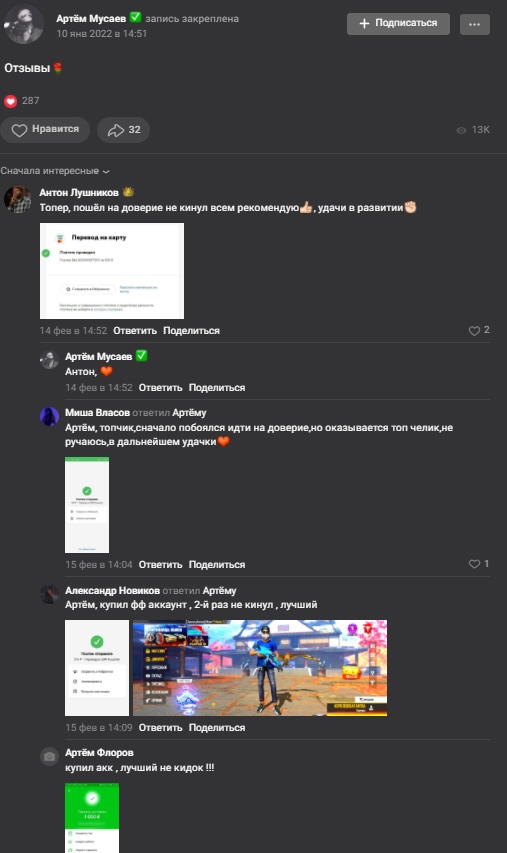
Task: Open Артём Флоров's green receipt thumbnail
Action: [92, 818]
